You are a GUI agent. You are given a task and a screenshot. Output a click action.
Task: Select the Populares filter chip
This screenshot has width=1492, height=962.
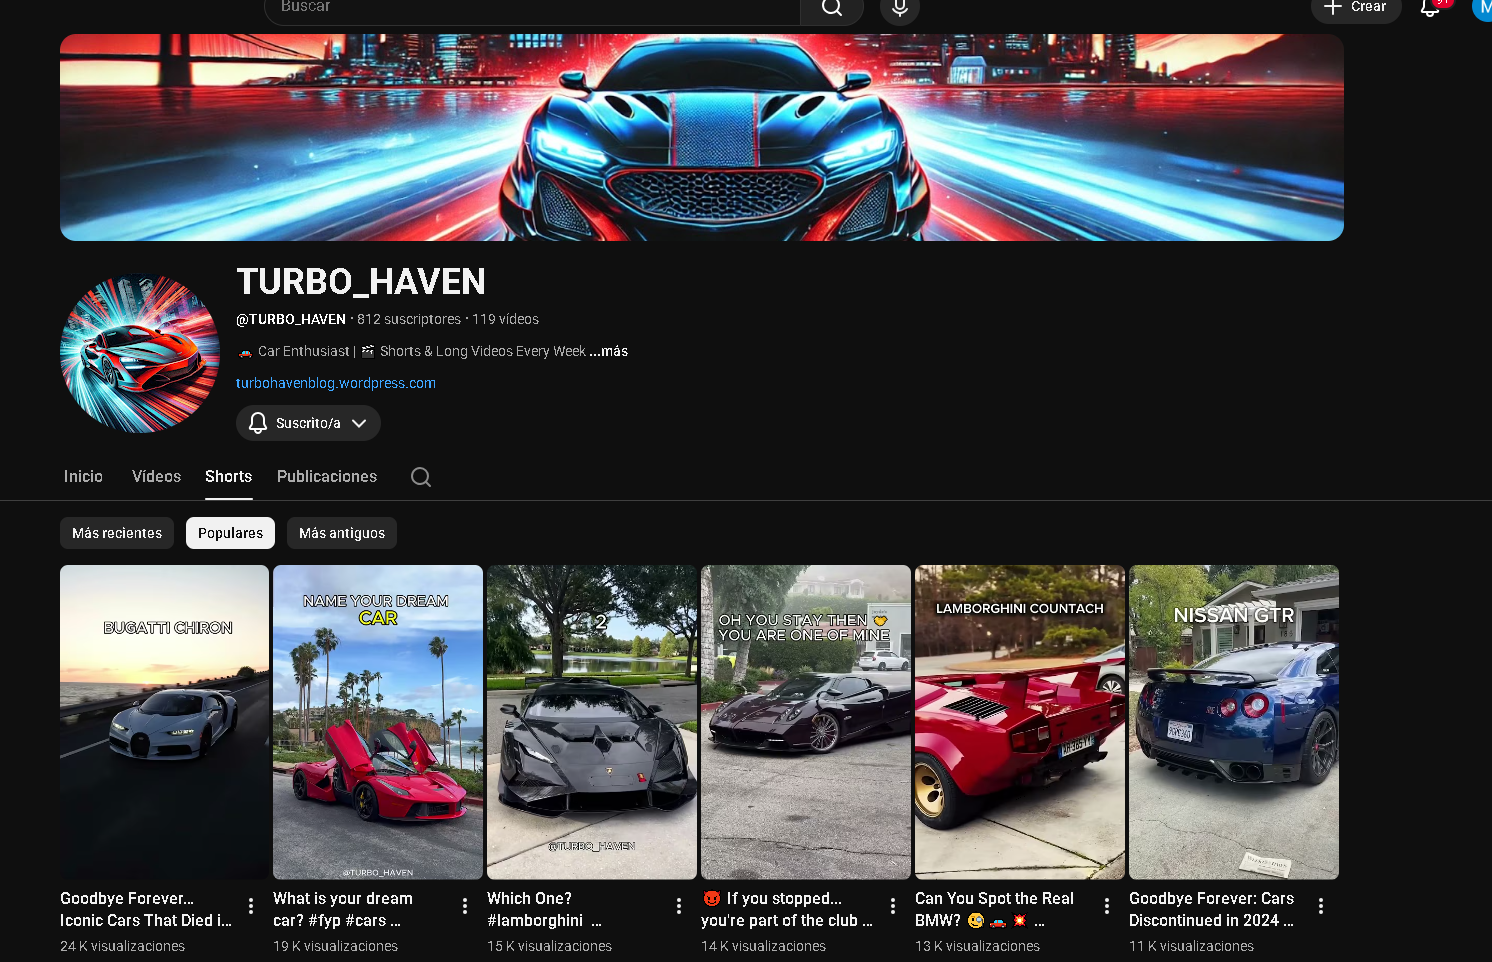click(x=230, y=533)
